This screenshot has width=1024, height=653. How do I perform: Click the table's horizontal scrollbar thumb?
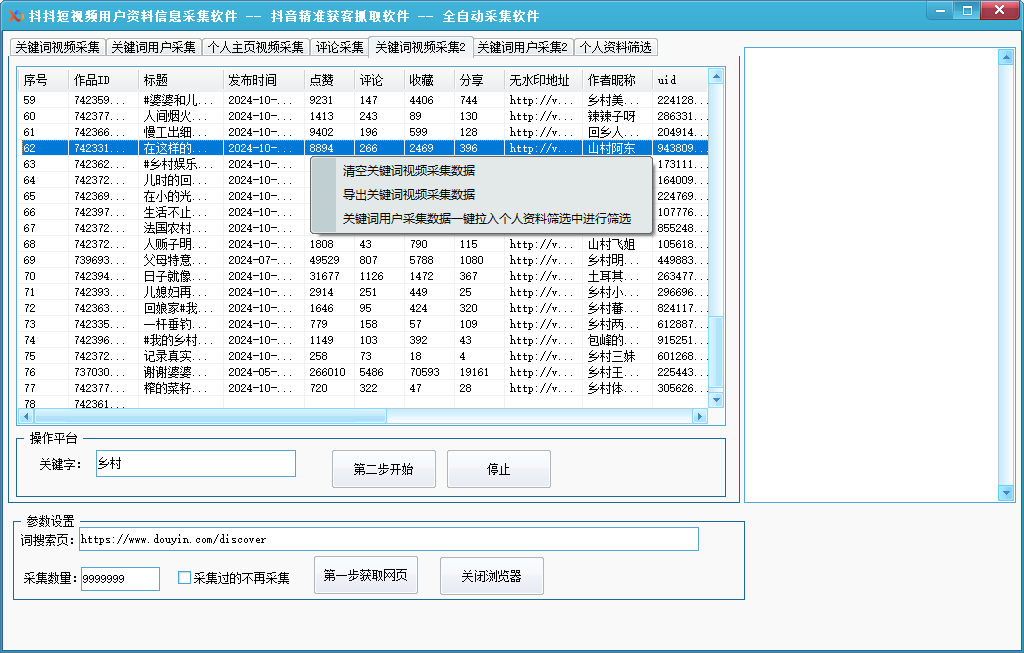coord(210,417)
